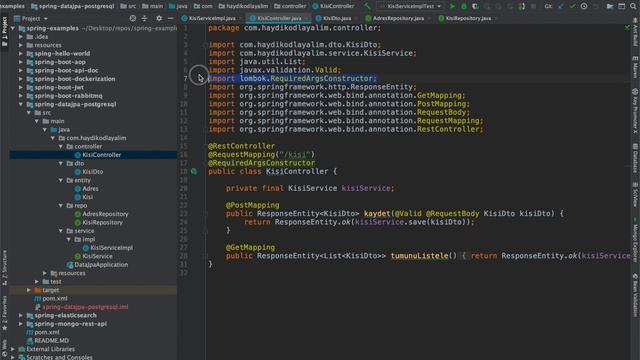Start debugging with the green bug icon
The height and width of the screenshot is (360, 640).
464,6
